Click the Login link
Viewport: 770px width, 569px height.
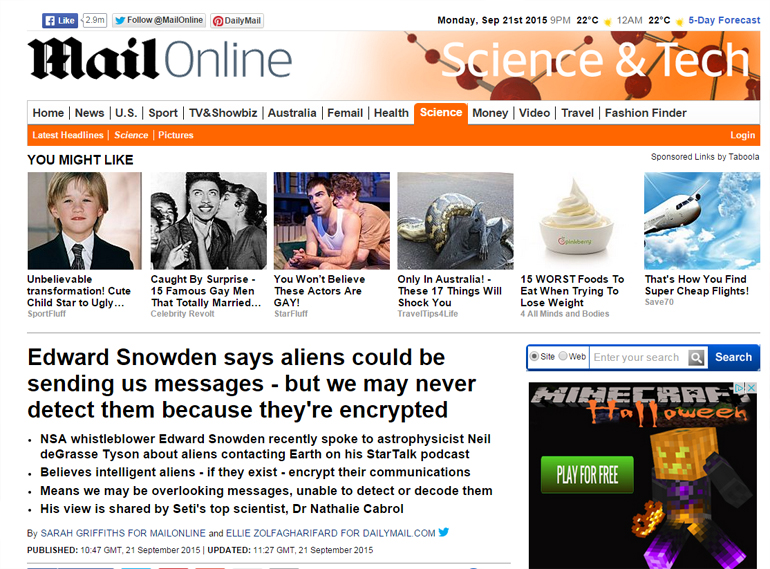pos(742,135)
